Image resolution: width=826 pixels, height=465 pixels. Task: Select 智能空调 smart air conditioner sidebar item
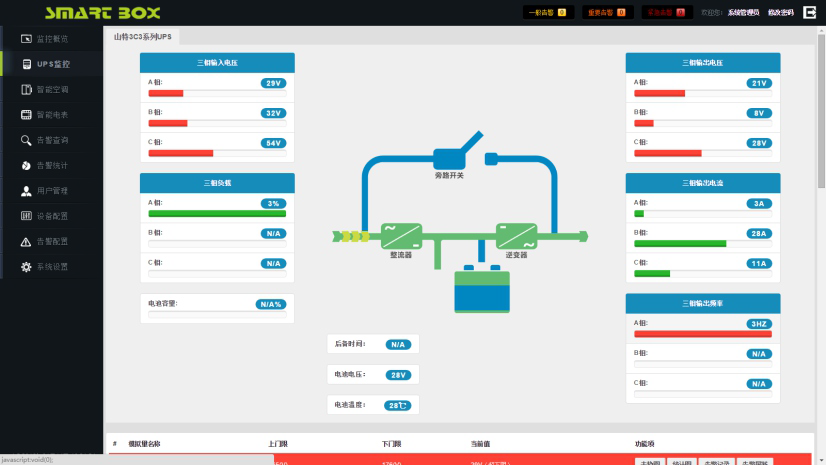[52, 89]
